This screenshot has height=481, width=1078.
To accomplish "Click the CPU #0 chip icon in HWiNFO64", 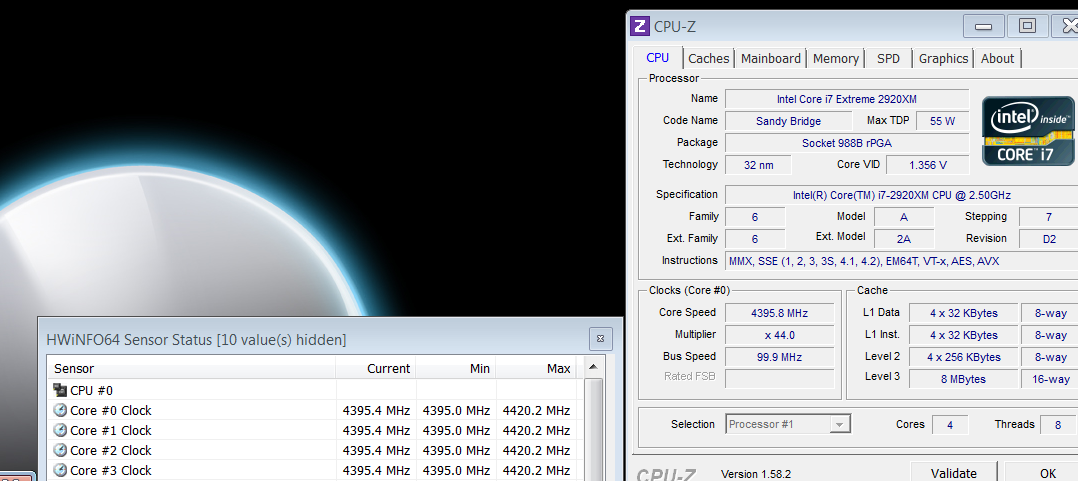I will click(60, 390).
